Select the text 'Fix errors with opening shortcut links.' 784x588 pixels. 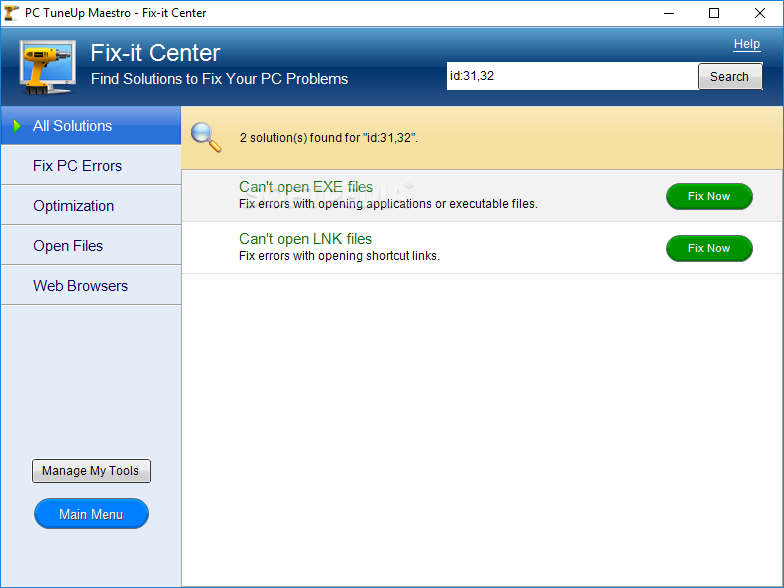(339, 256)
